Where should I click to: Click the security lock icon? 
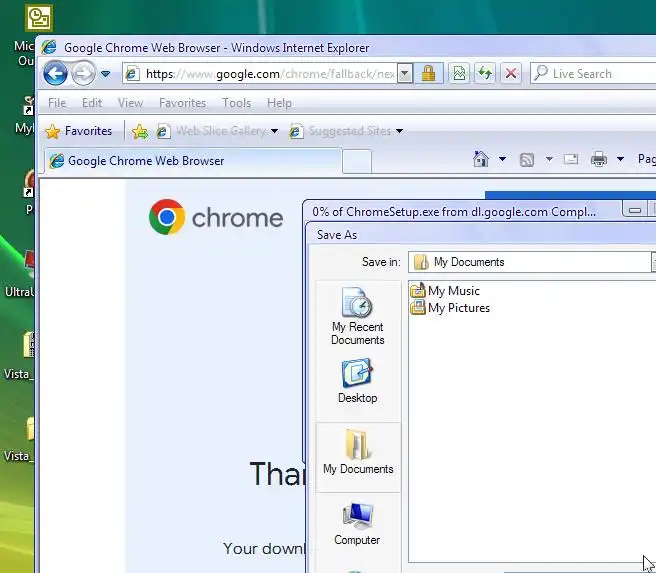428,74
